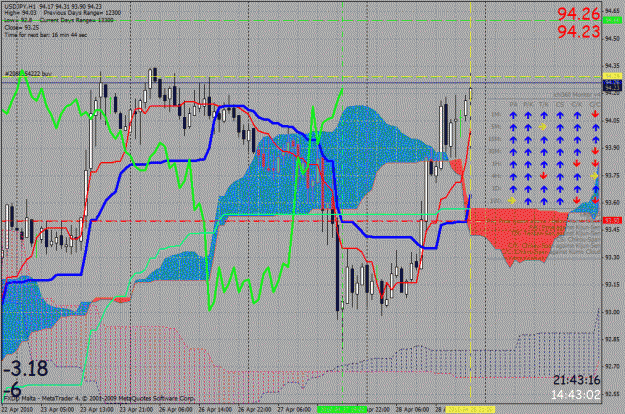Click the MetaTrader 4 copyright text
The image size is (625, 414).
[99, 398]
